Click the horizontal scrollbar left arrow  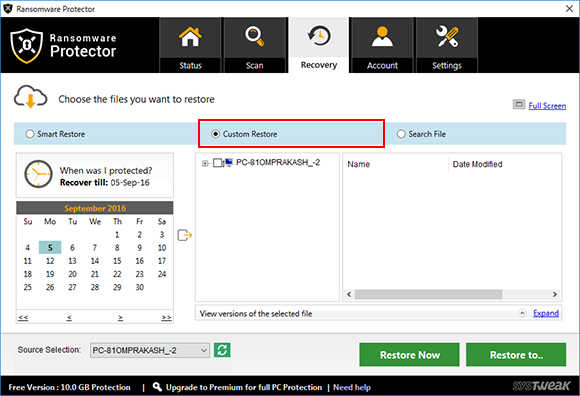pyautogui.click(x=349, y=294)
